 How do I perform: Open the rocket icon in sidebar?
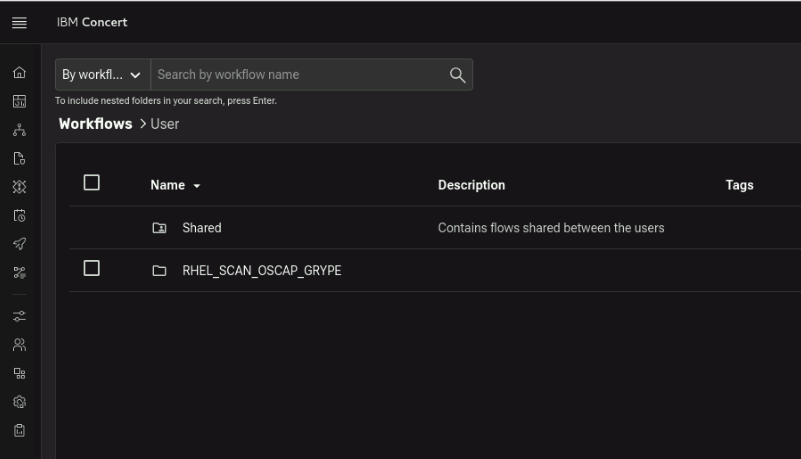(18, 244)
